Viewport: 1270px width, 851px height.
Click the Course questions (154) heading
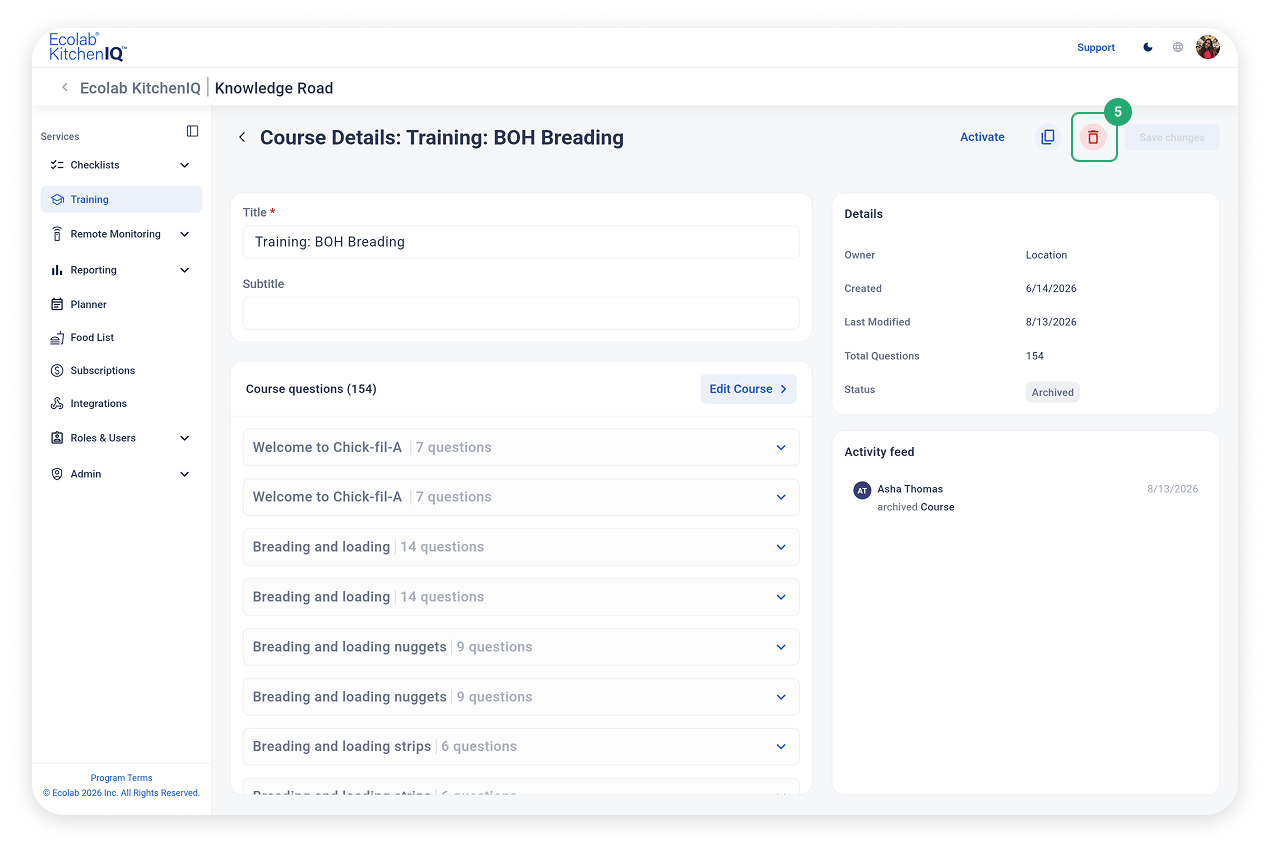[x=311, y=389]
